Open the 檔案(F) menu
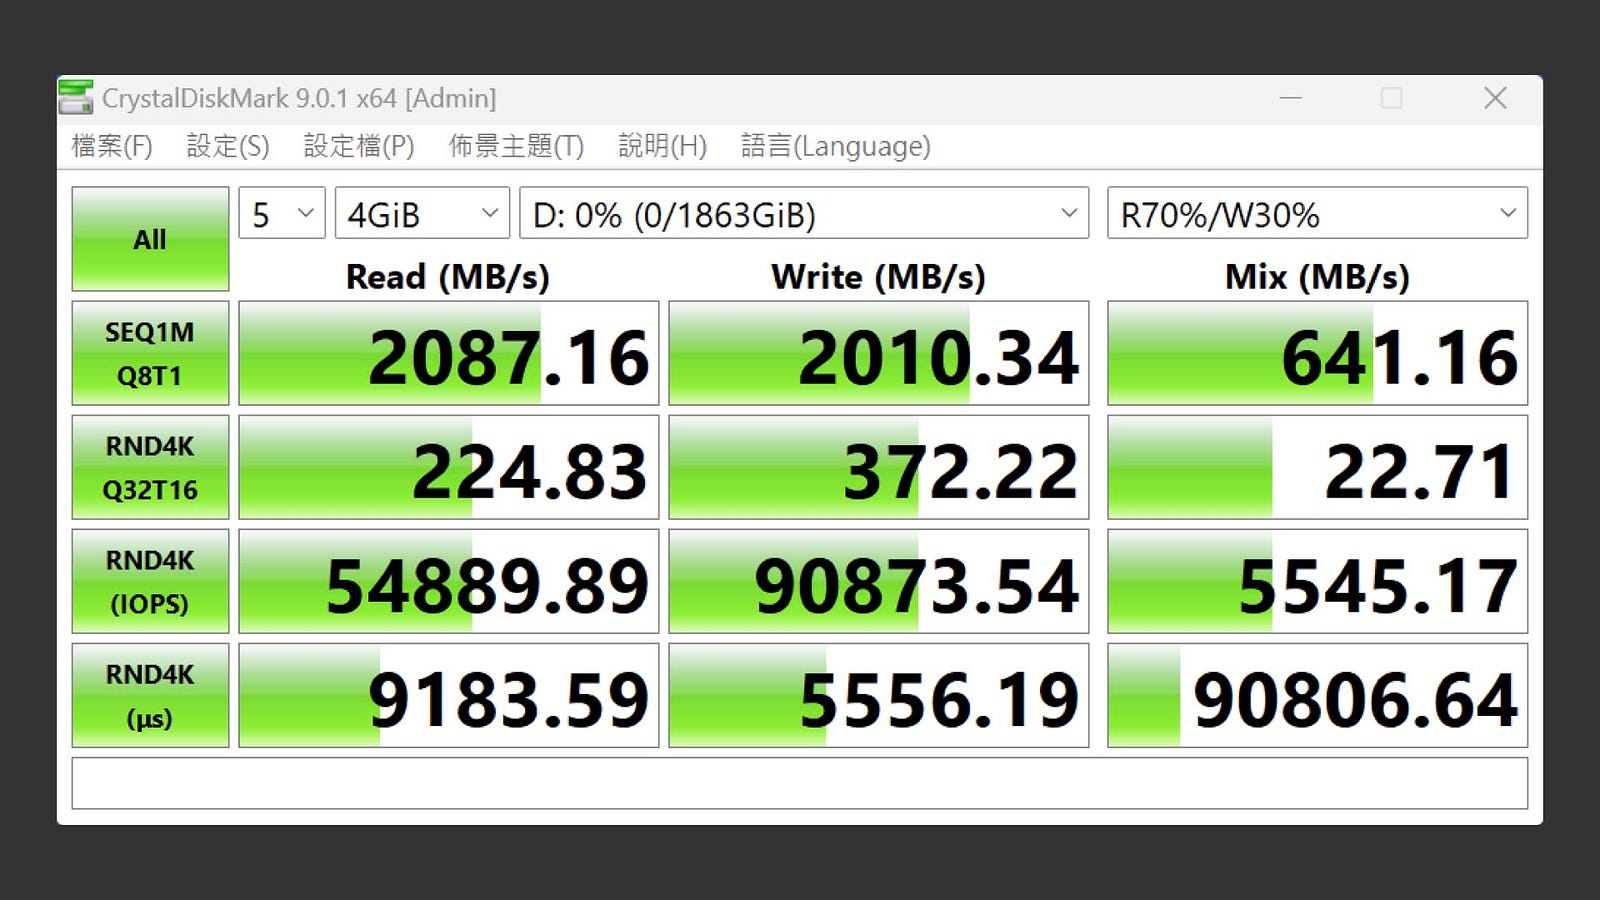The height and width of the screenshot is (900, 1600). 112,146
